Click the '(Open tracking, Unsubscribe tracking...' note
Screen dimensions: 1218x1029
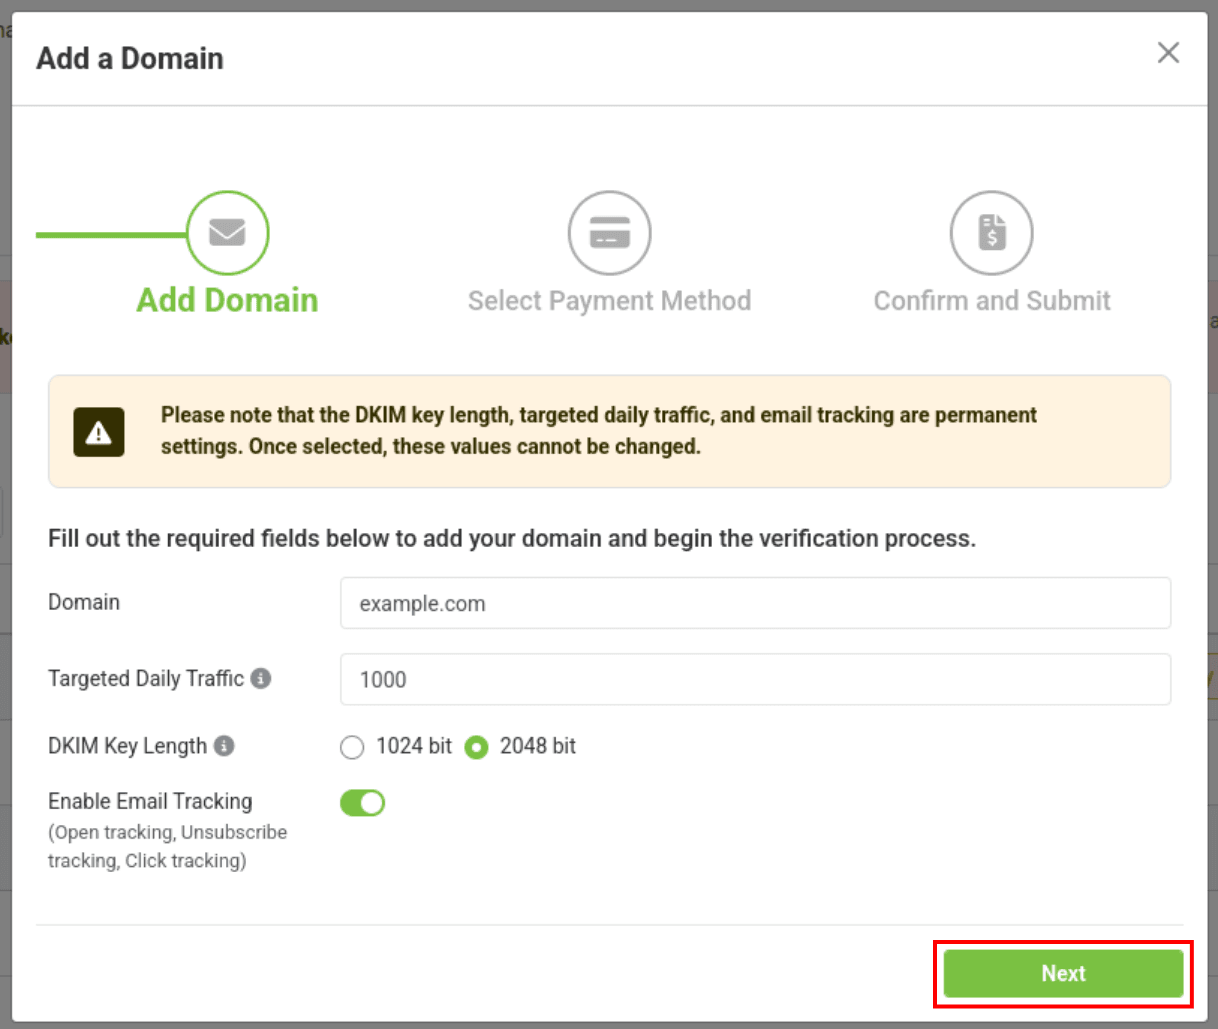(167, 846)
